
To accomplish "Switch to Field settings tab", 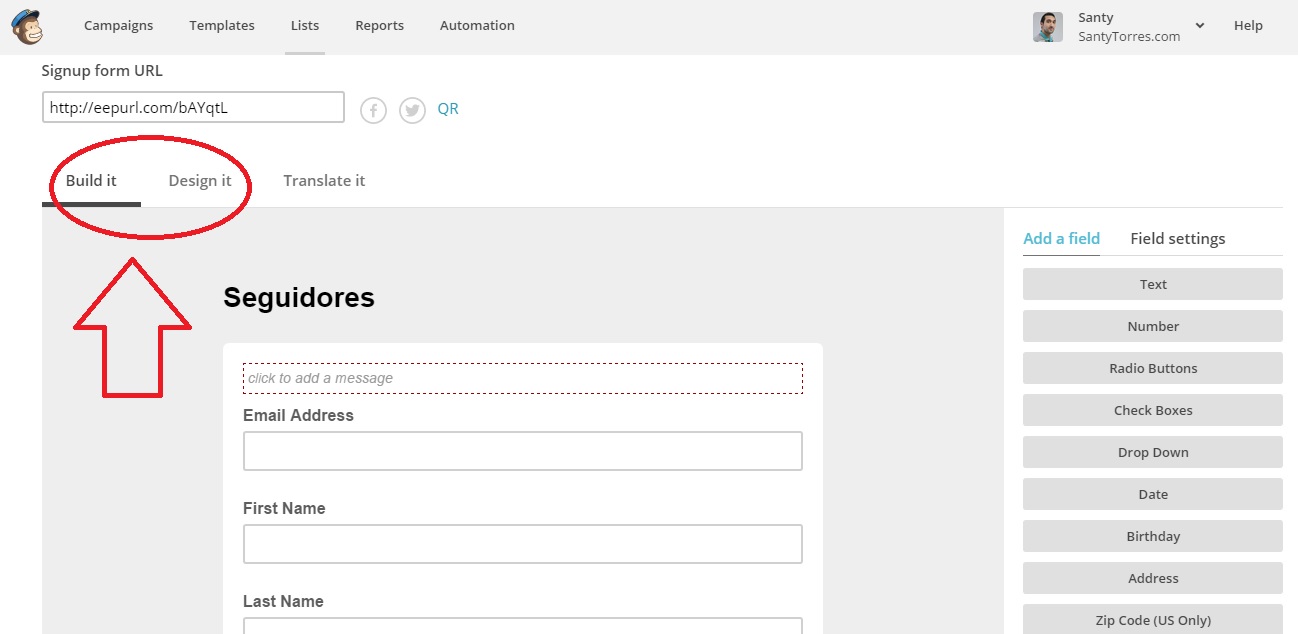I will (1177, 239).
